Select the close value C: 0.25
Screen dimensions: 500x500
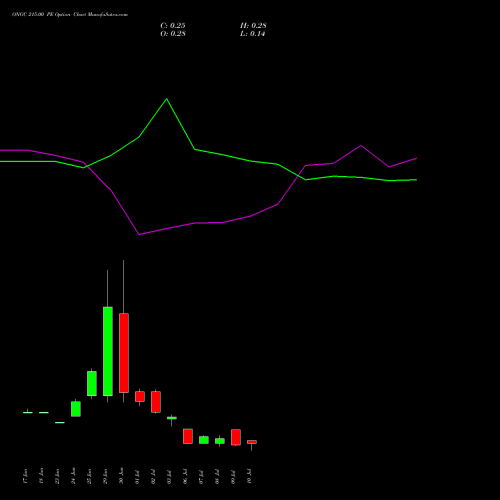point(173,26)
